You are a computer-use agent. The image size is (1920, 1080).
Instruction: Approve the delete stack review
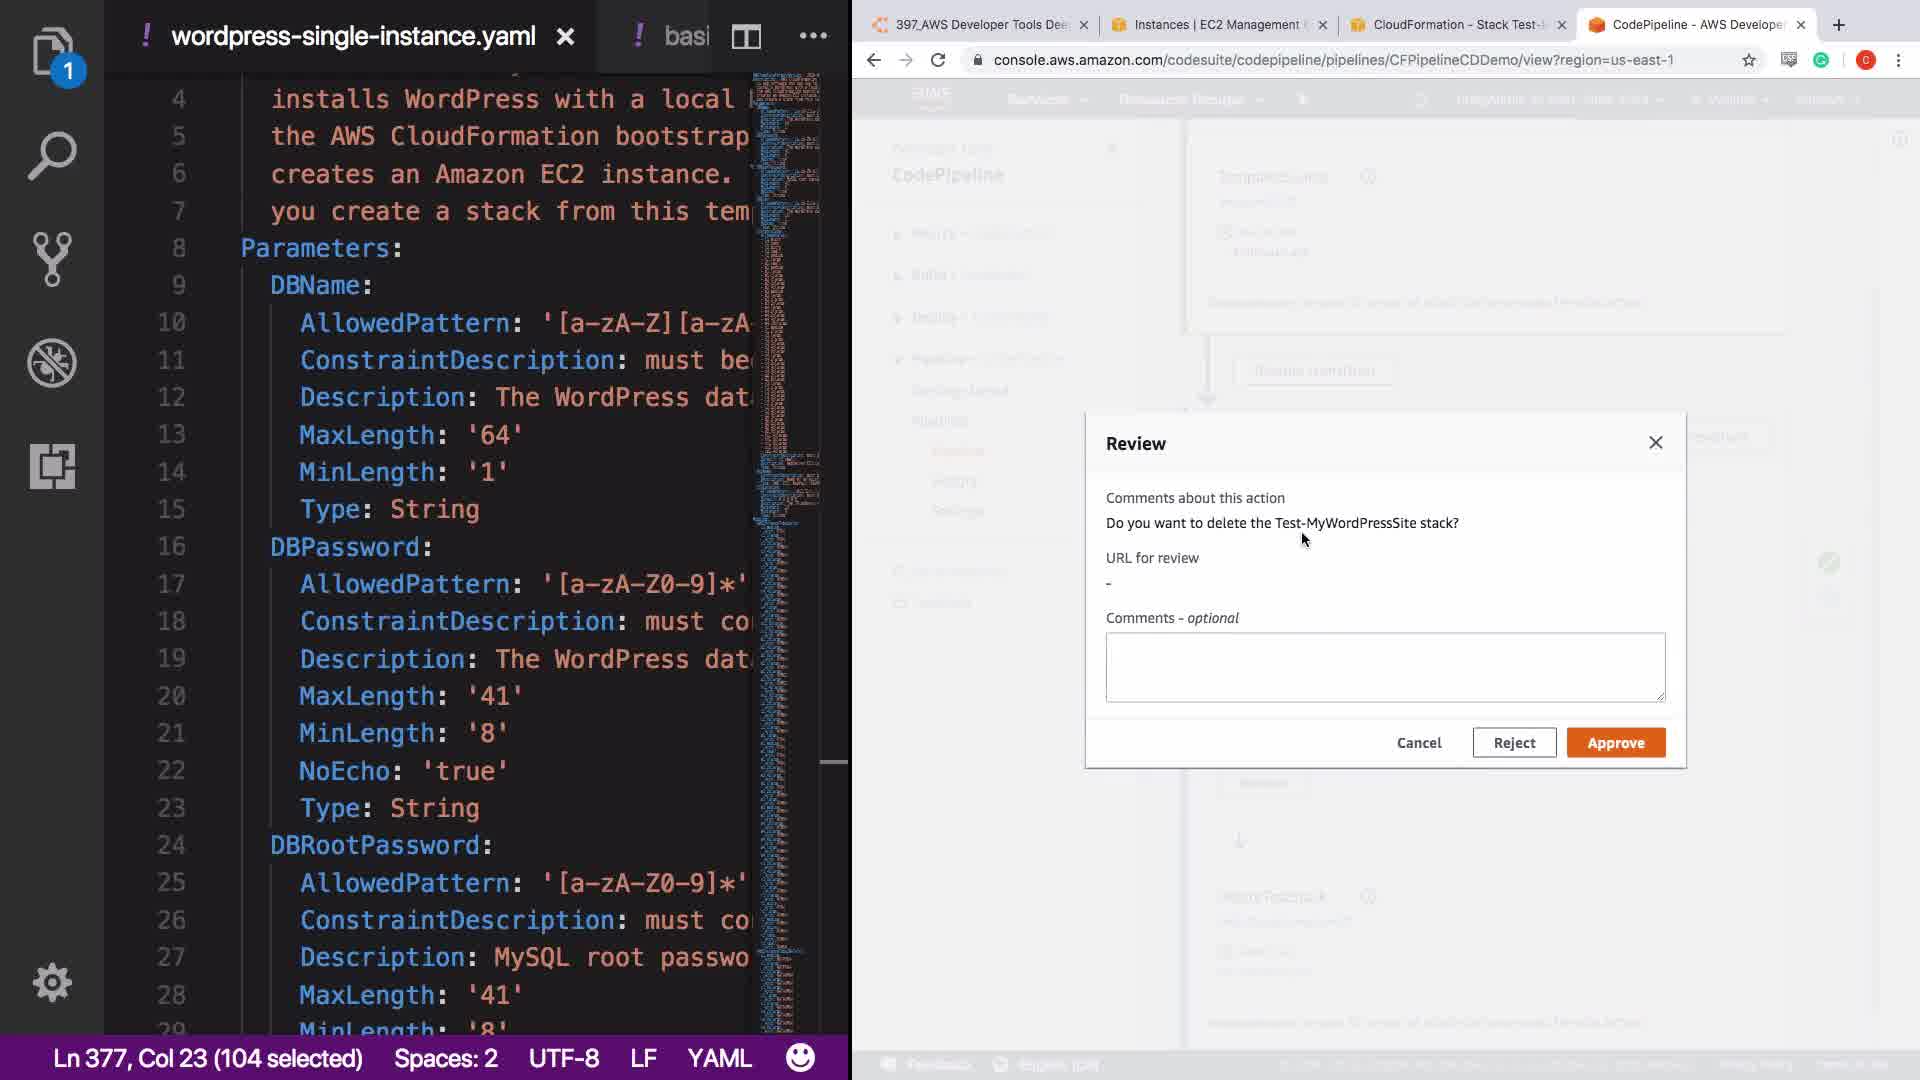(1615, 743)
